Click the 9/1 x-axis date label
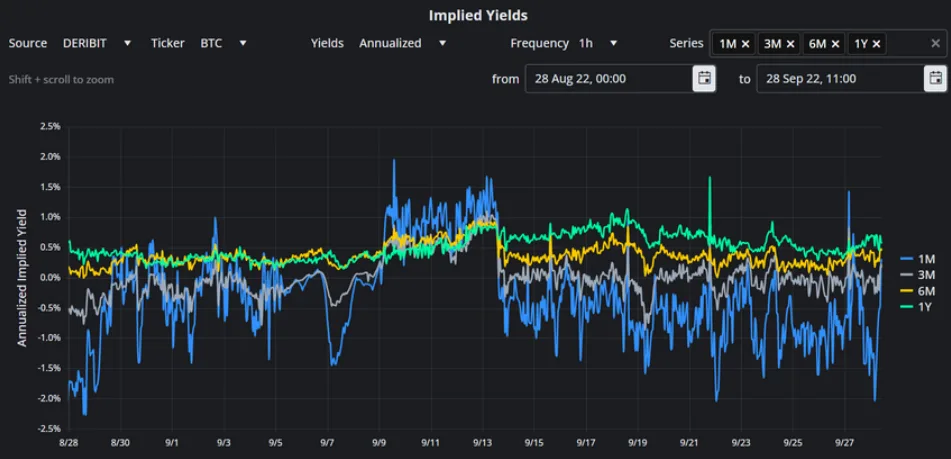The width and height of the screenshot is (951, 459). pos(172,443)
